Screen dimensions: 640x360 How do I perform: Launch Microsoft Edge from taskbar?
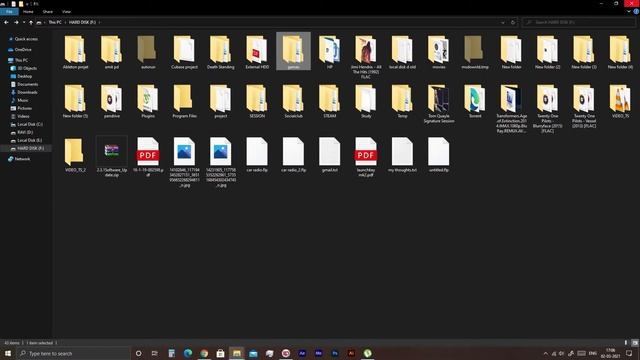[188, 353]
